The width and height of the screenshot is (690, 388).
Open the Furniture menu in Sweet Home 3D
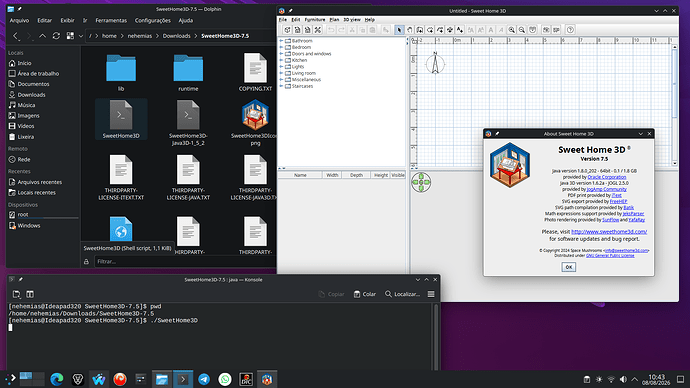coord(315,20)
